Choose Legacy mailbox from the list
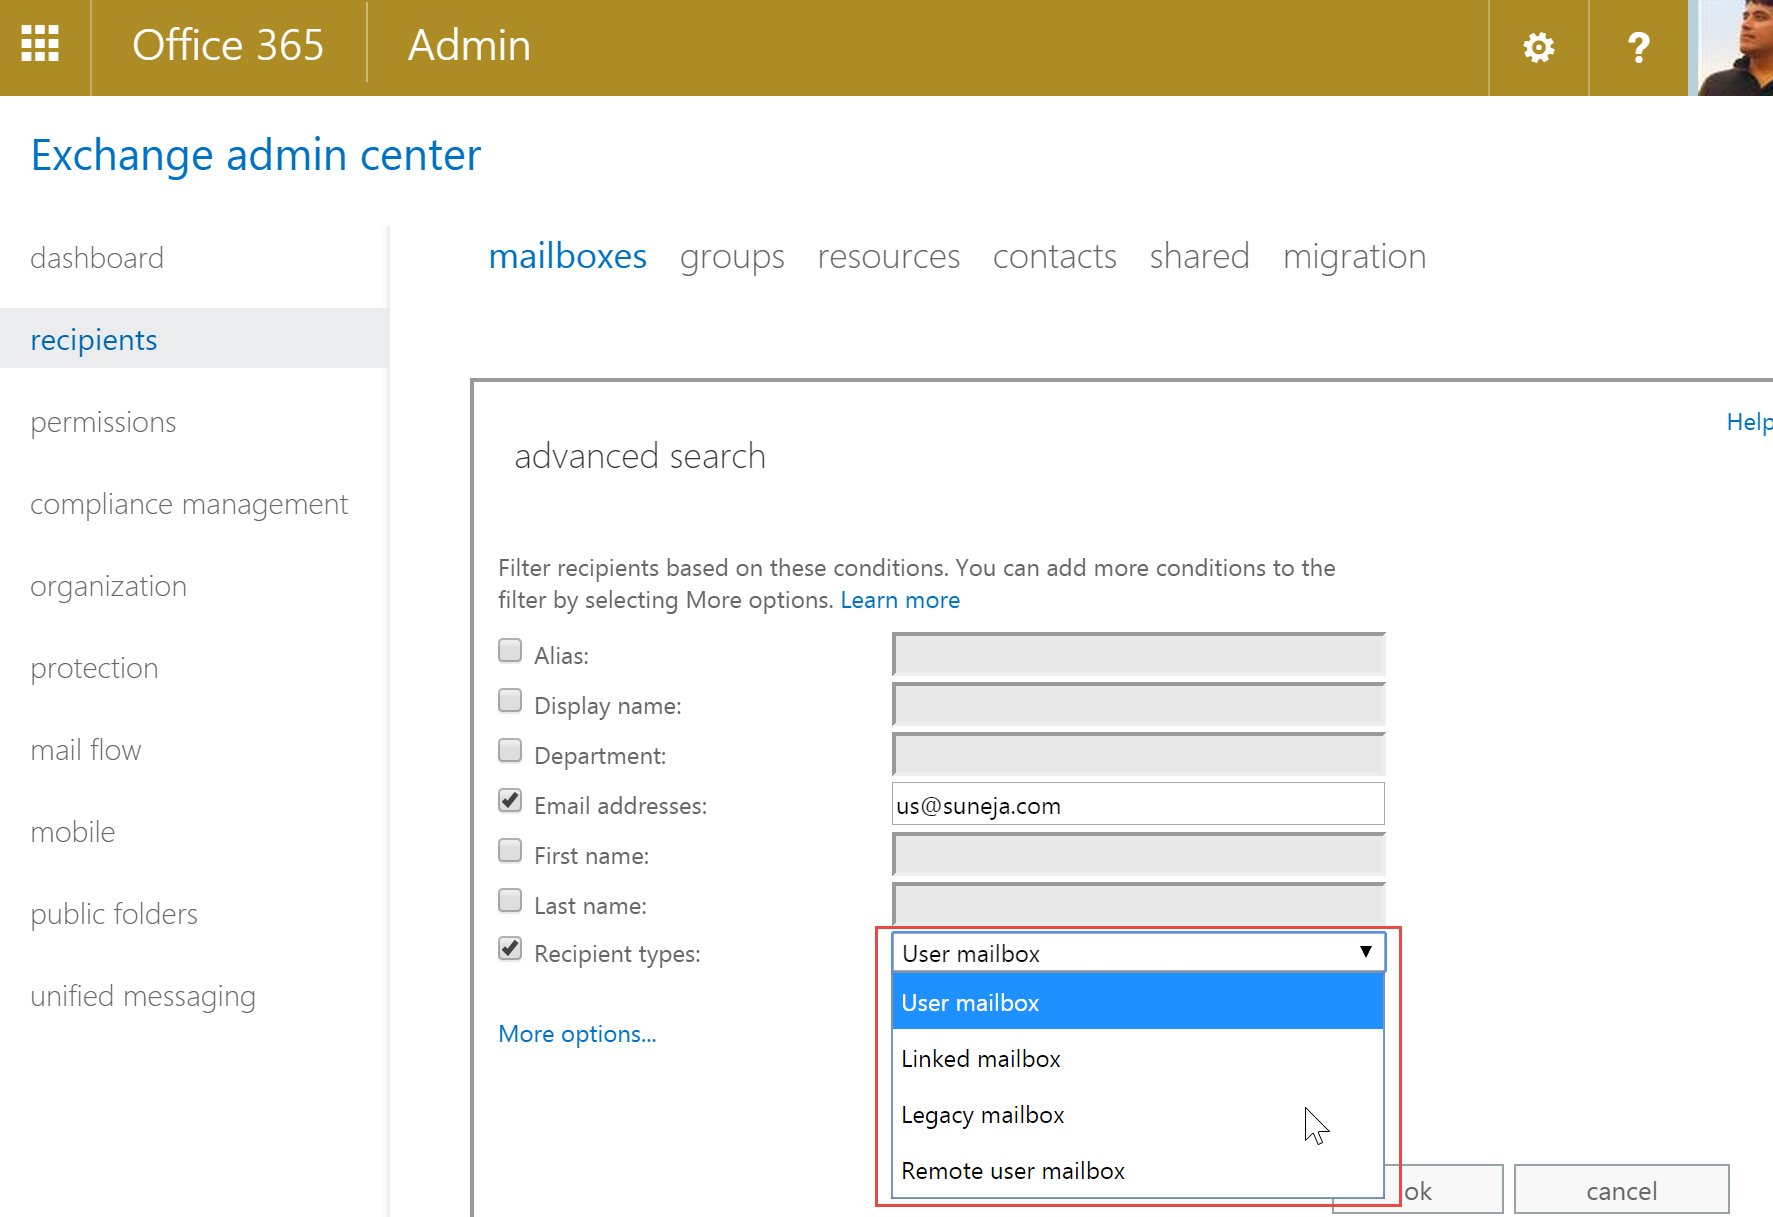 [x=1138, y=1114]
